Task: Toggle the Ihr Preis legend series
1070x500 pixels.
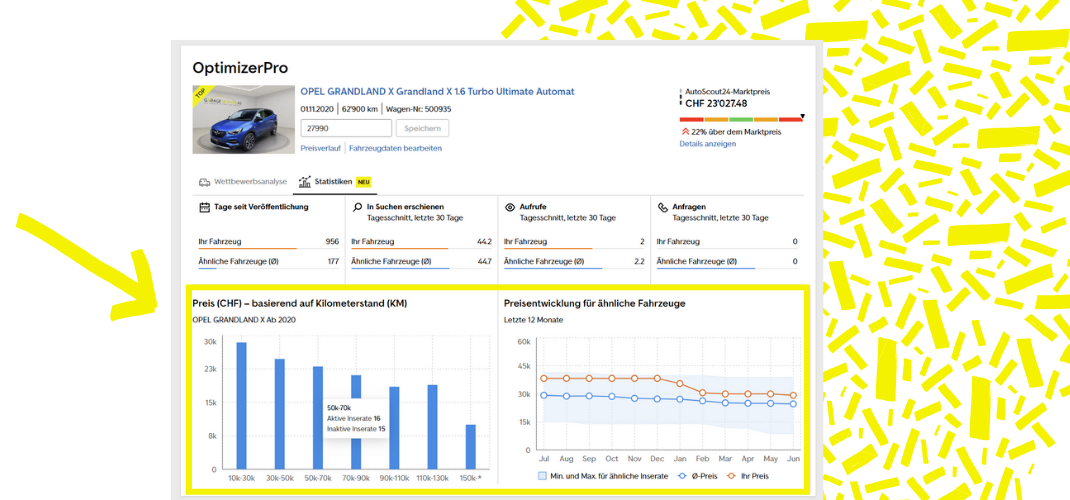Action: 748,476
